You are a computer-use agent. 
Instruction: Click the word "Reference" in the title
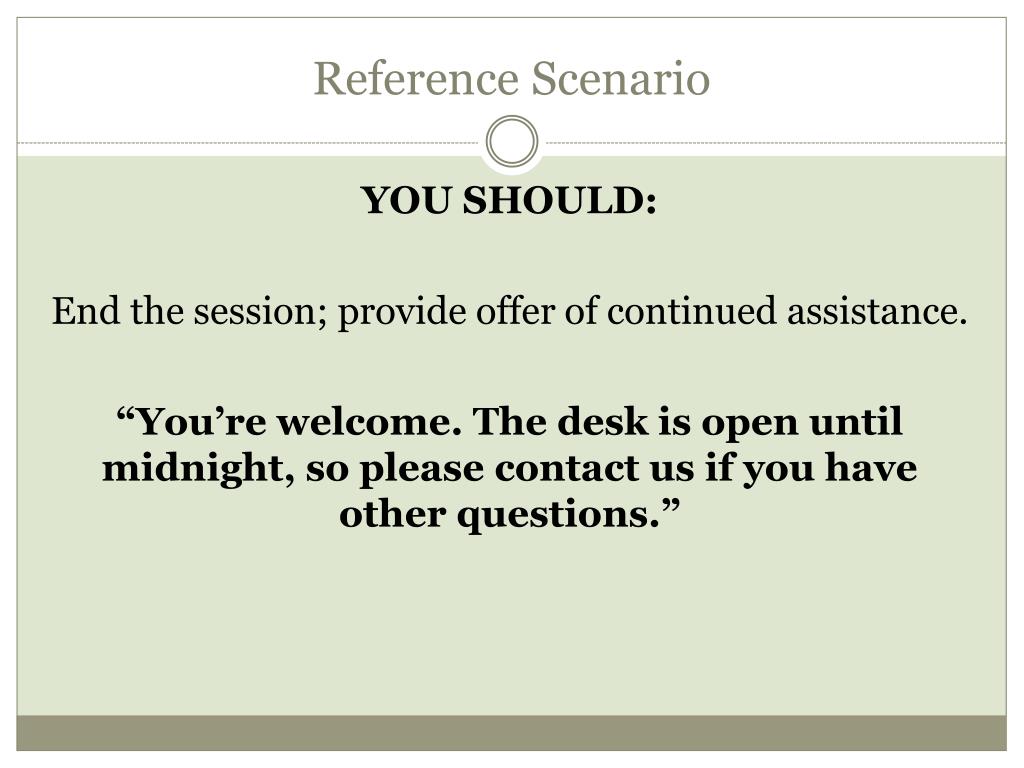pyautogui.click(x=416, y=78)
